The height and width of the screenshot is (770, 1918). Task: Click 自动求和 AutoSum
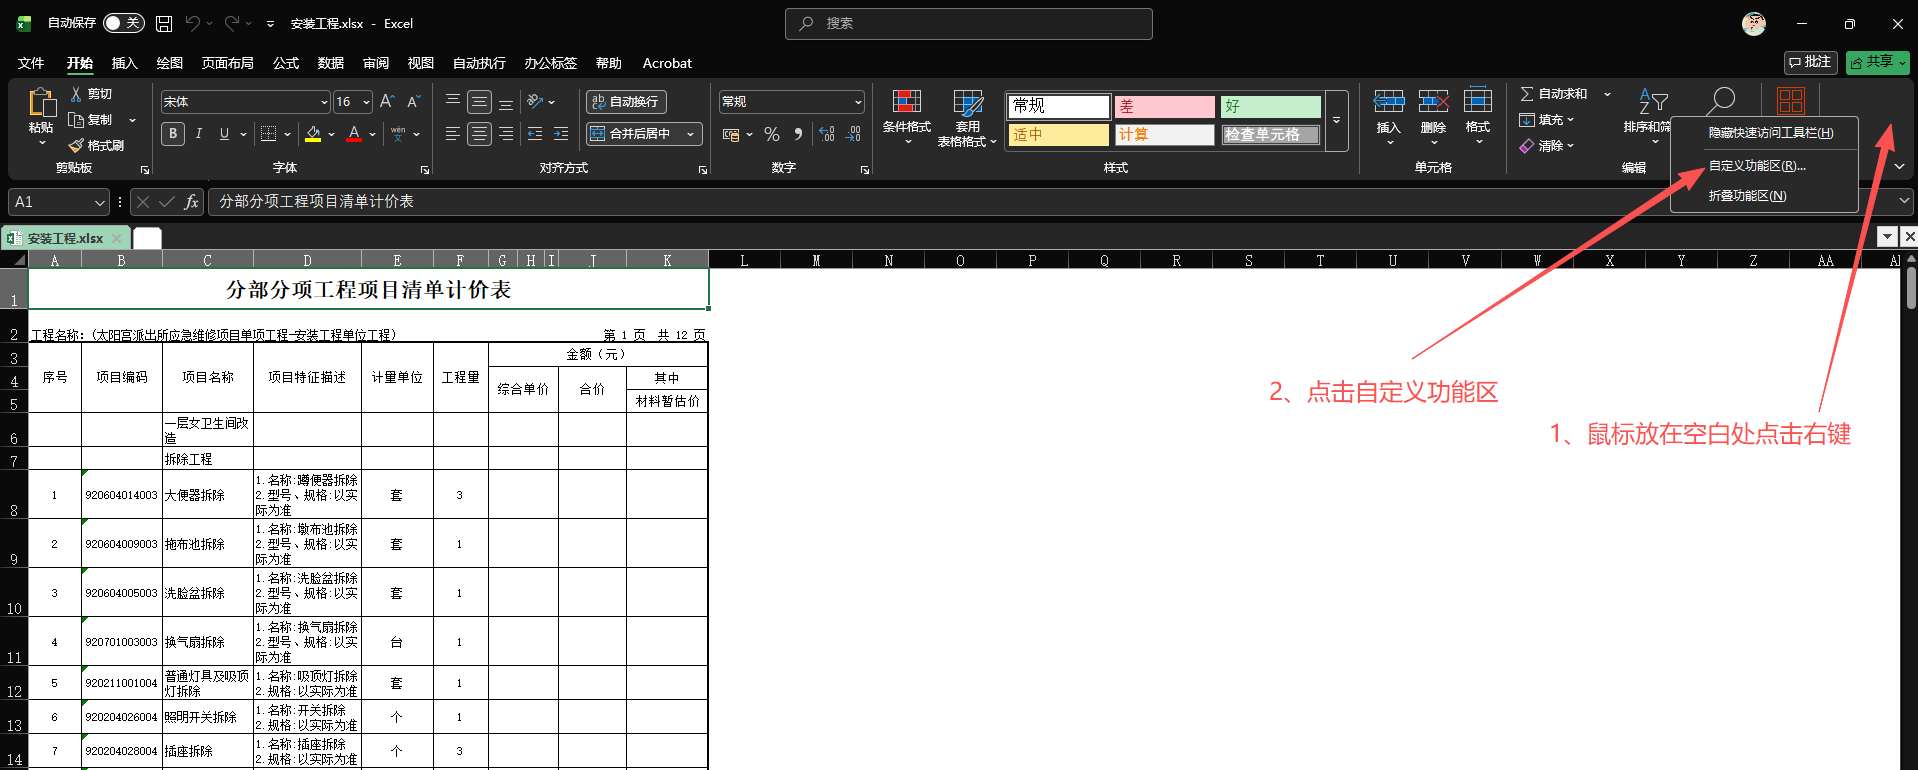(x=1554, y=93)
